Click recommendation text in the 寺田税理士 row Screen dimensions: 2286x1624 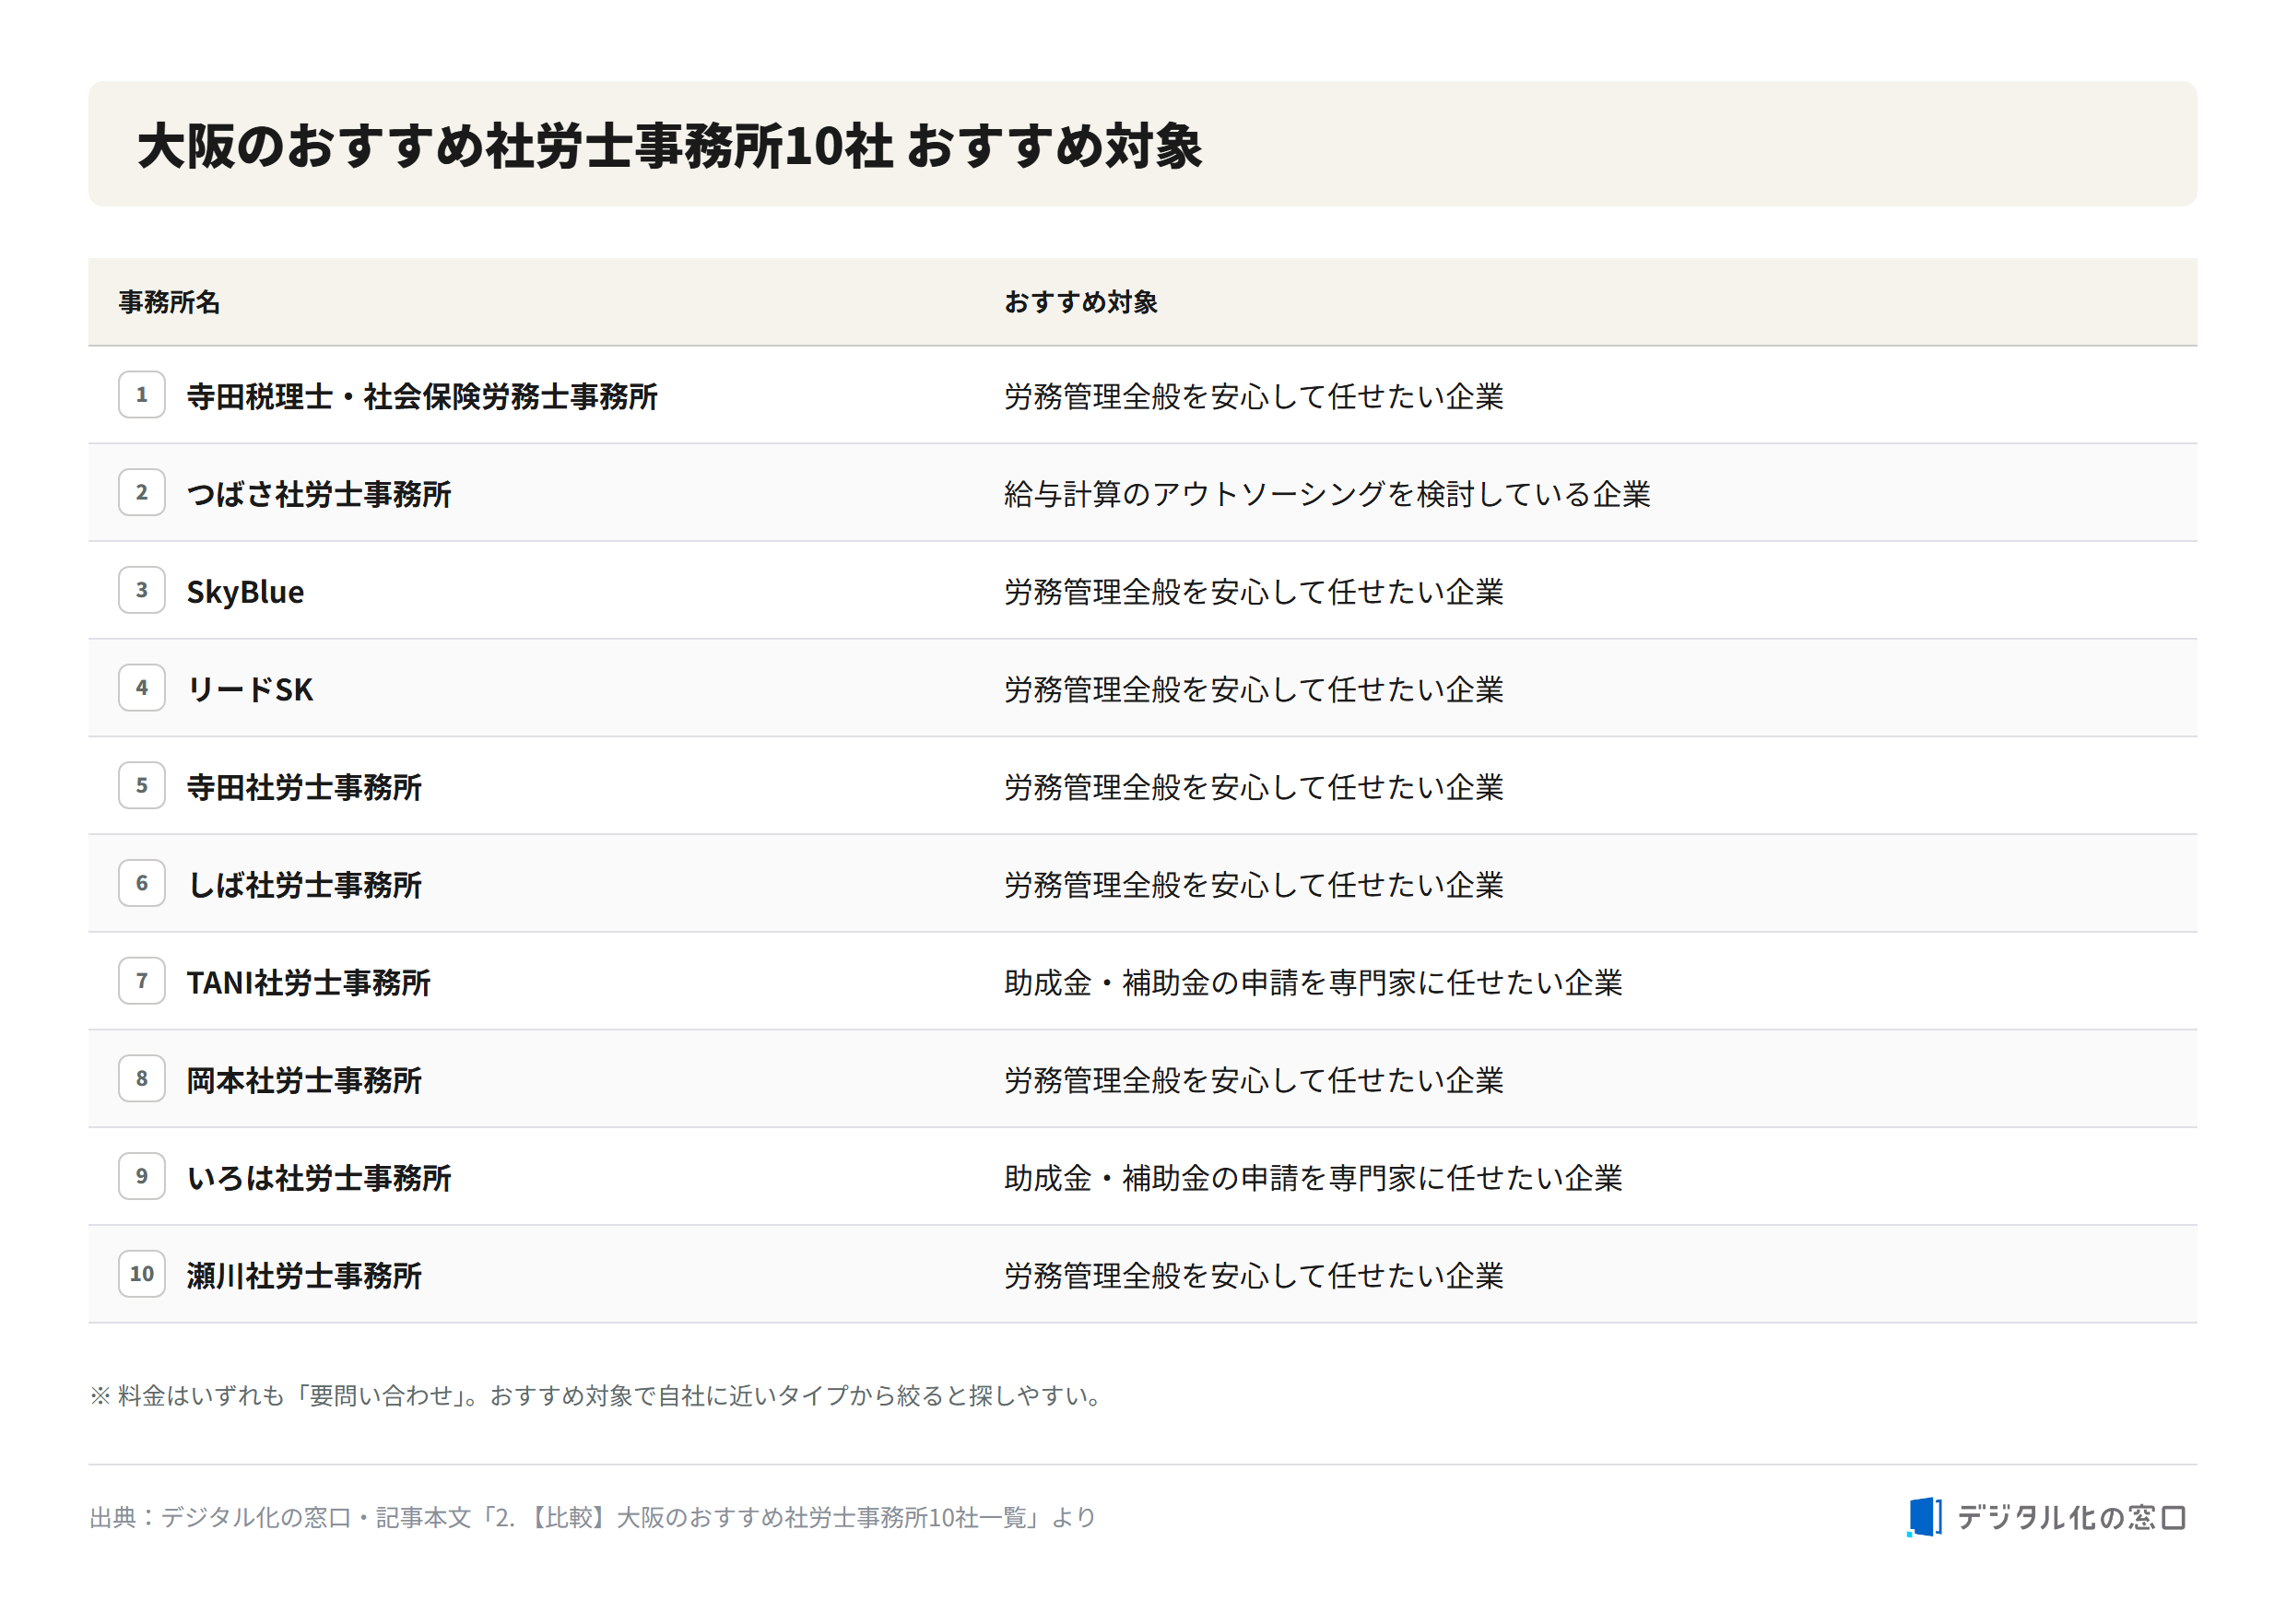click(1254, 397)
